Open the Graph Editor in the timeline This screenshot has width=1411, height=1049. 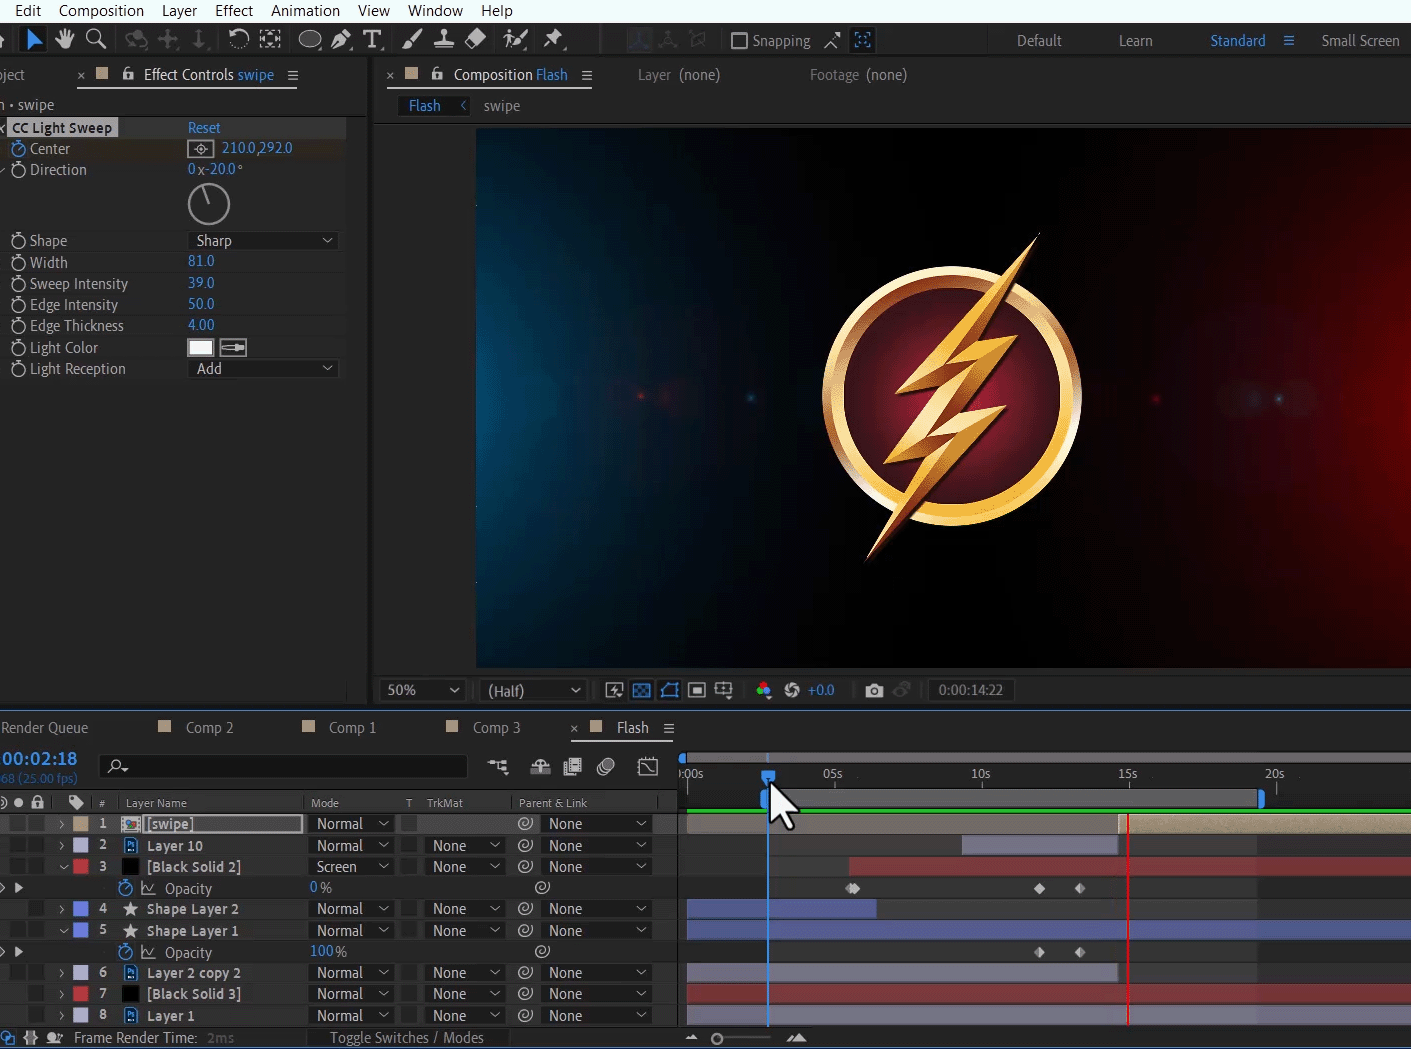647,767
